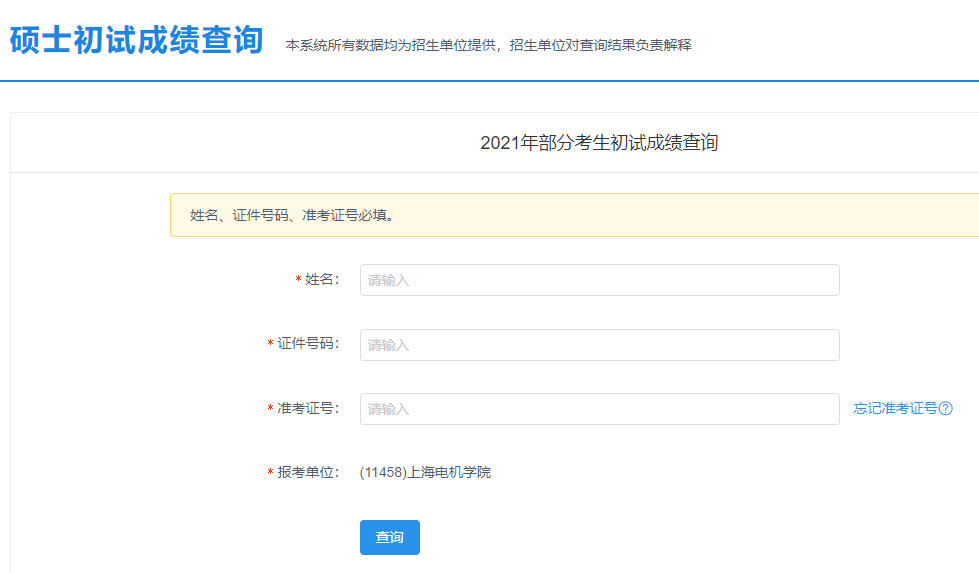Click the red asterisk beside 报考单位
Screen dimensions: 979x573
tap(270, 473)
